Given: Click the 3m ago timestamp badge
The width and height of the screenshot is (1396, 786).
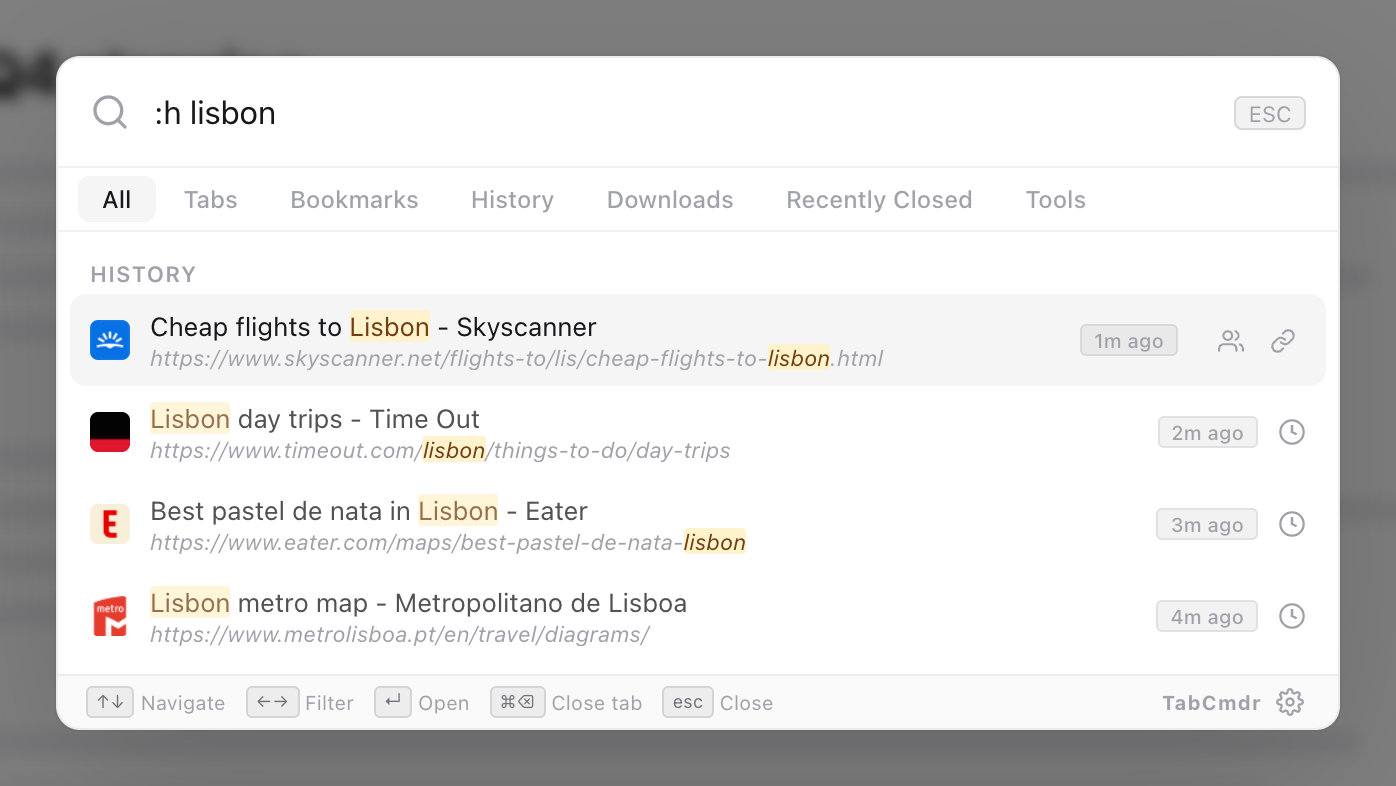Looking at the screenshot, I should click(x=1207, y=525).
